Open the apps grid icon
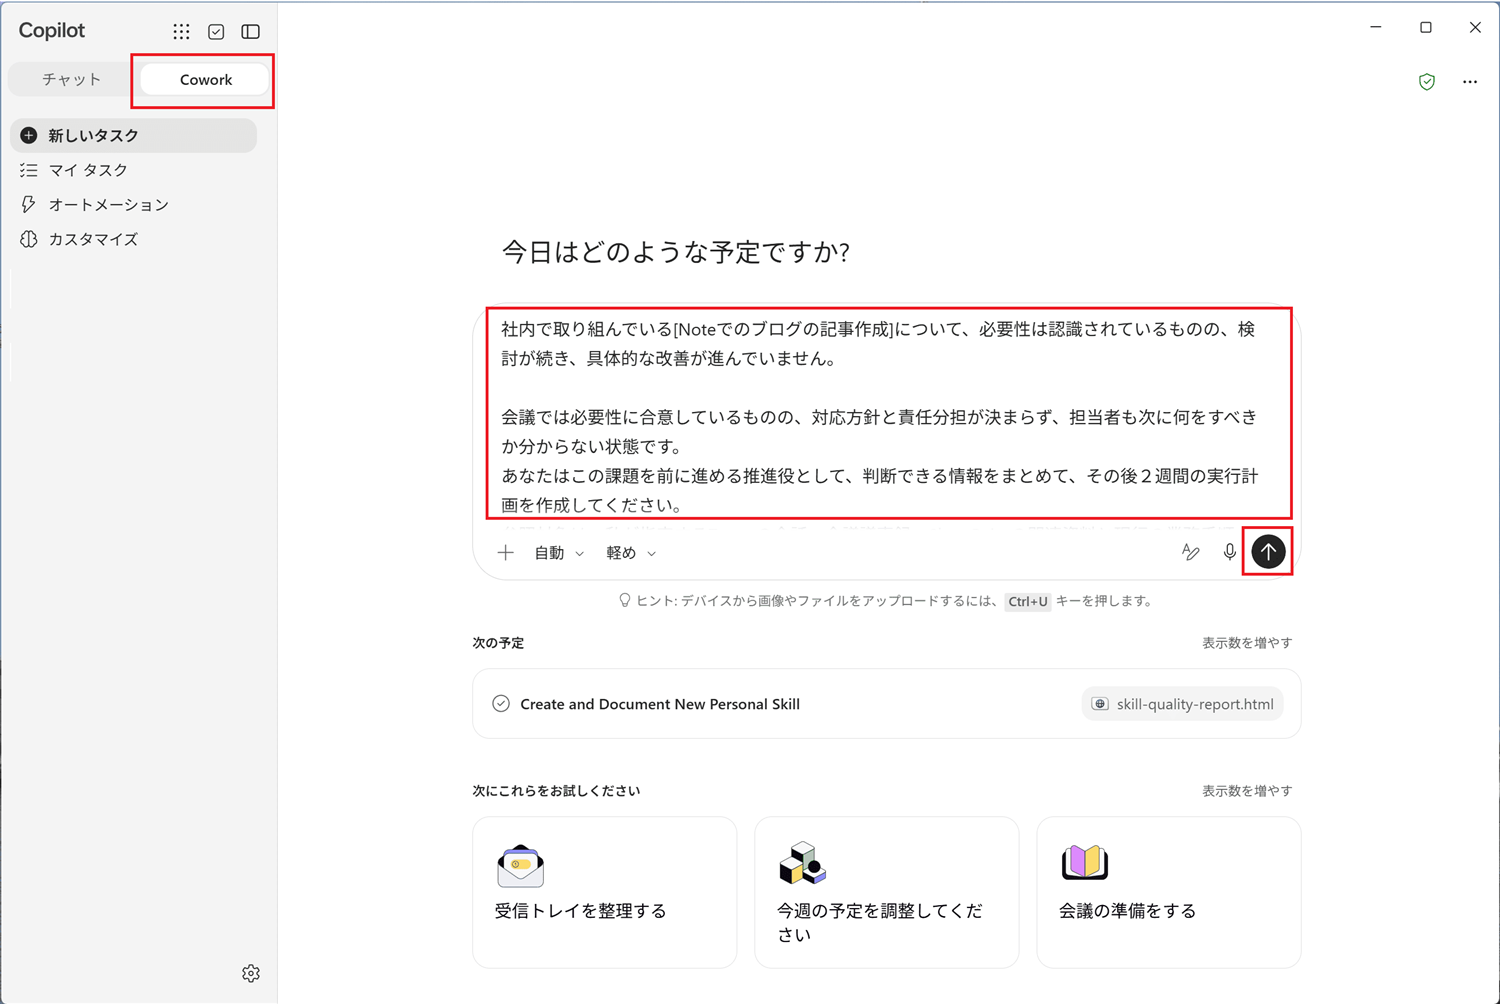This screenshot has width=1500, height=1004. pos(181,32)
